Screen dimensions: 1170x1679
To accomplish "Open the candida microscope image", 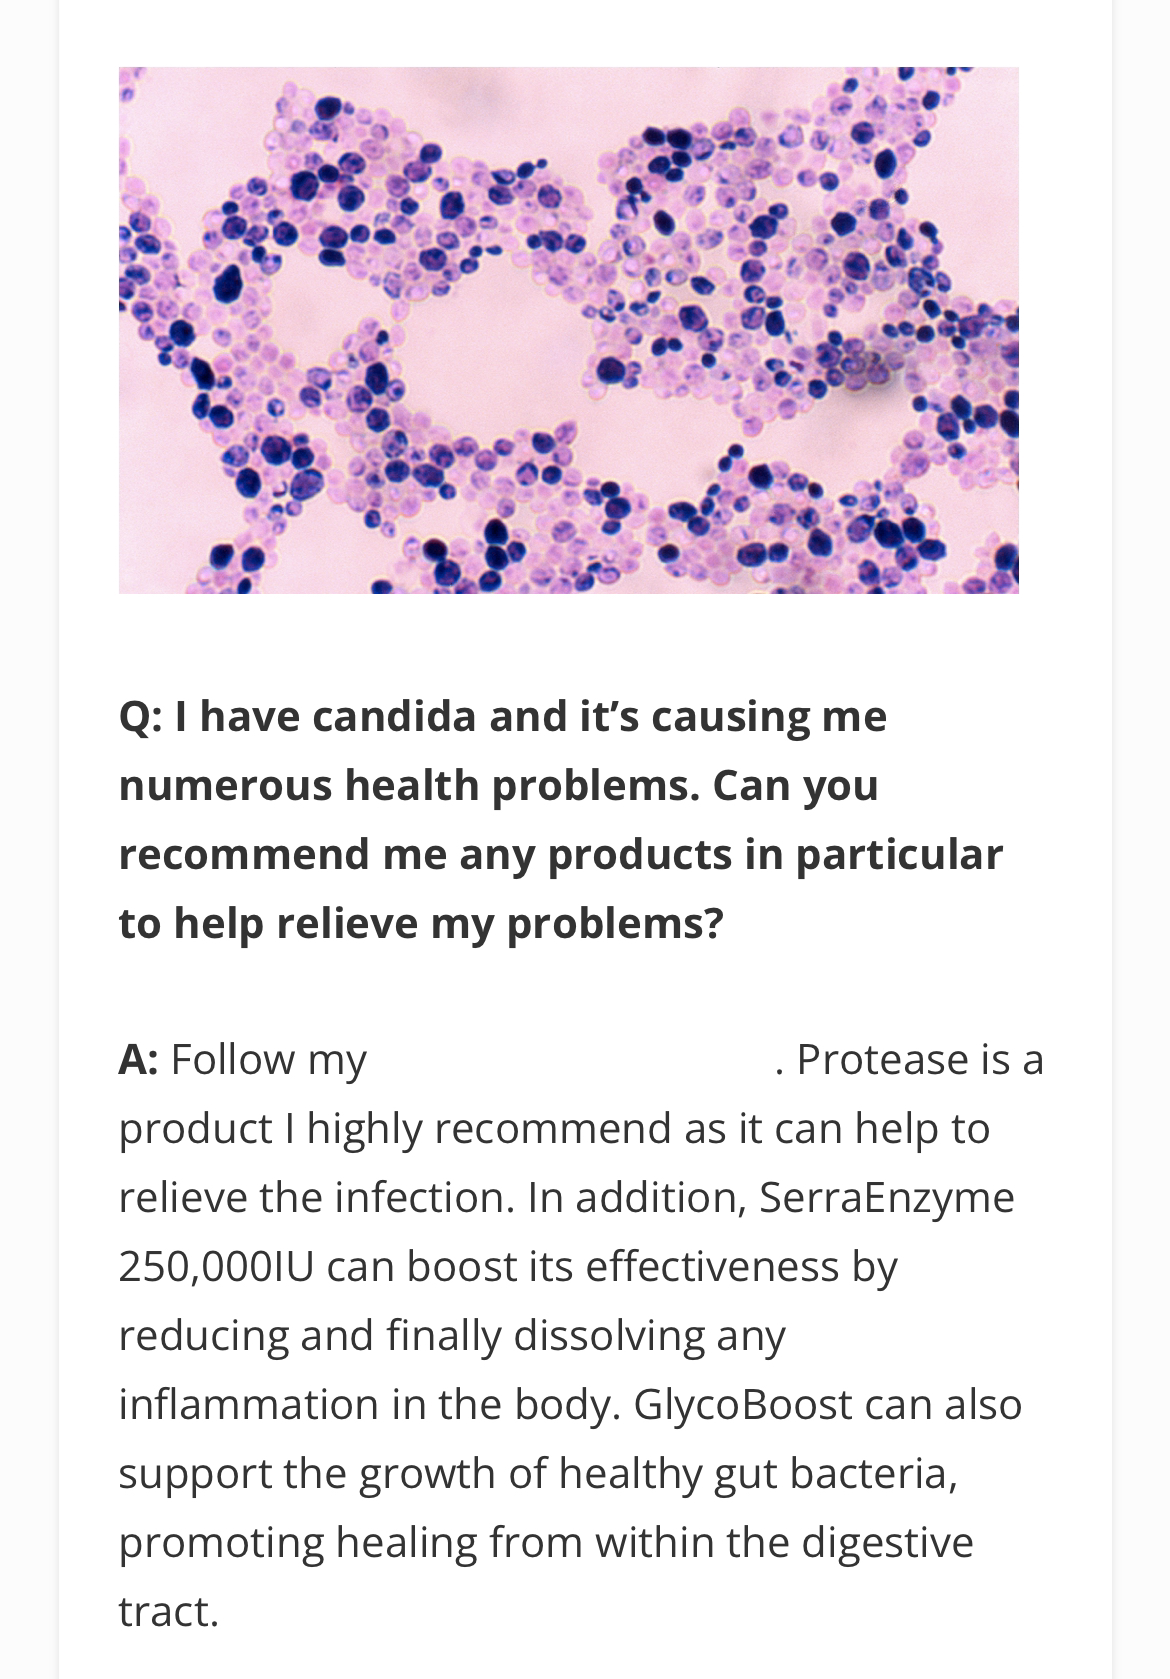I will tap(569, 330).
